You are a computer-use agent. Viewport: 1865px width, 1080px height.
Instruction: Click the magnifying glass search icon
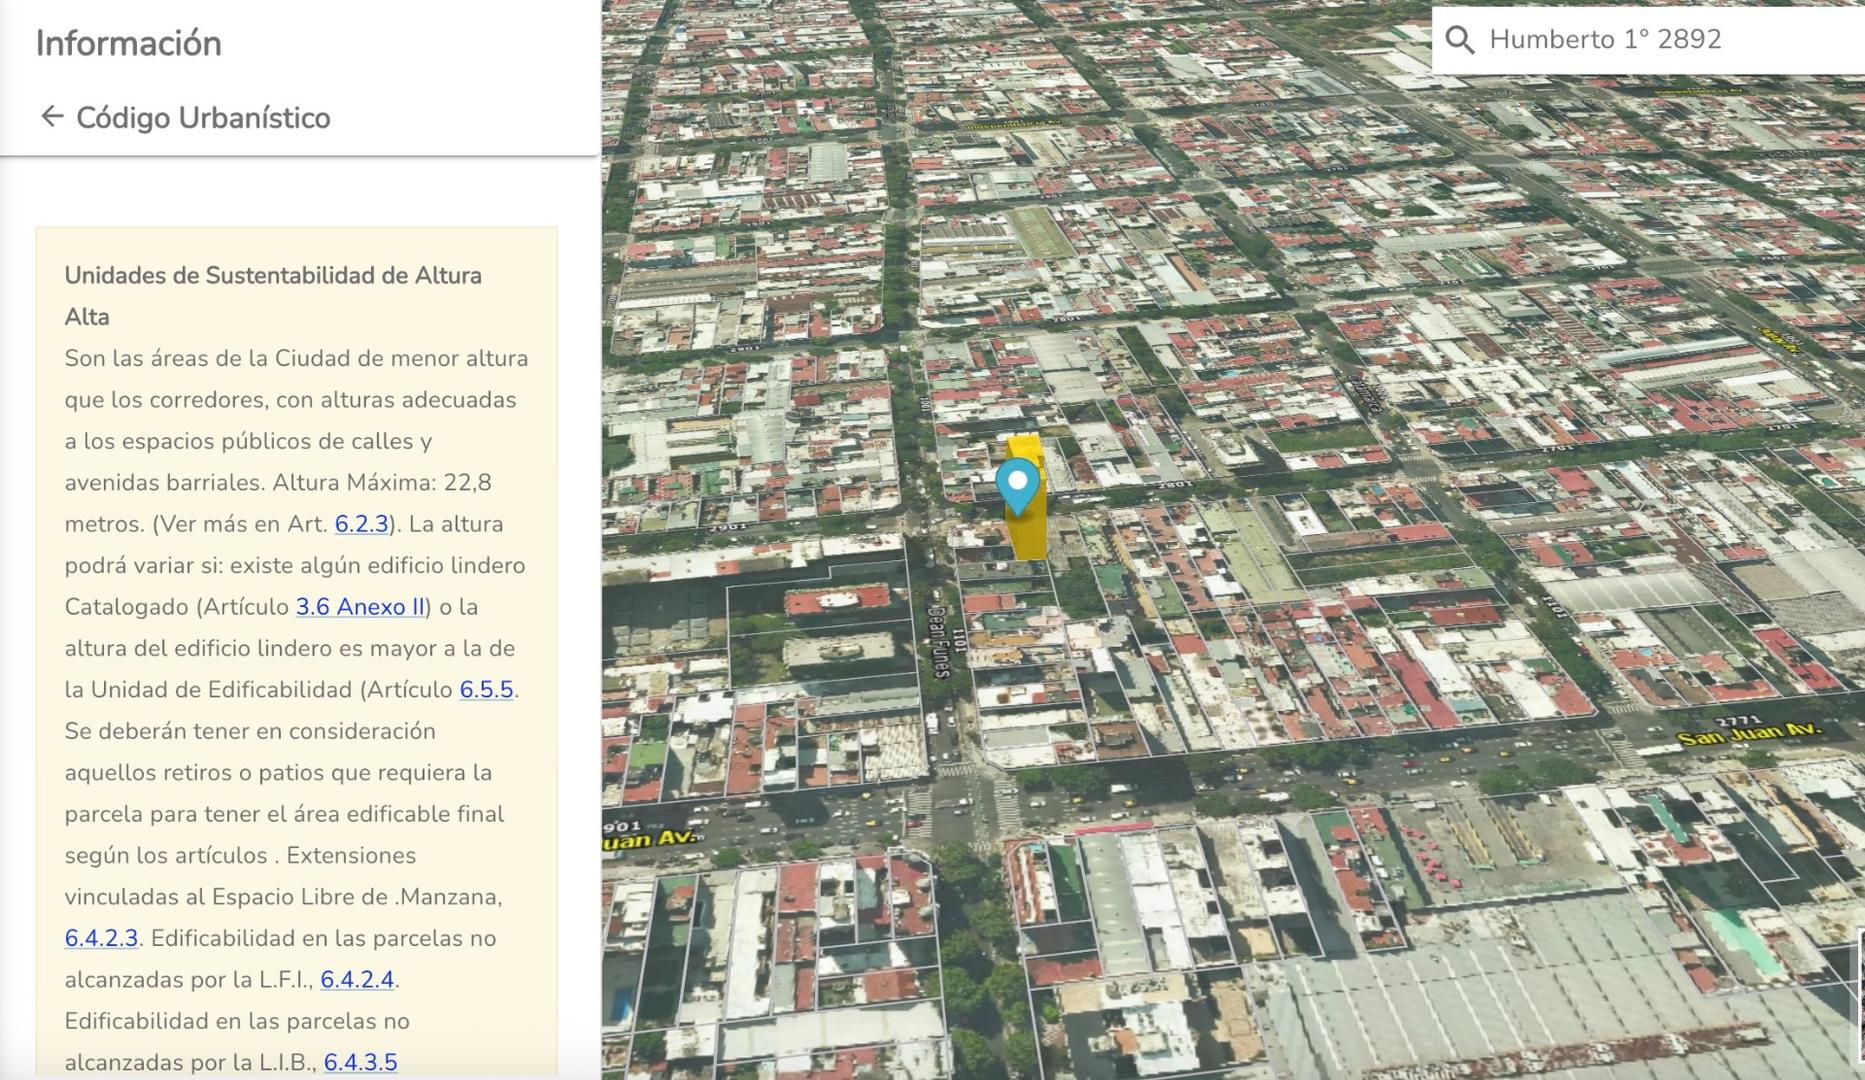point(1460,40)
